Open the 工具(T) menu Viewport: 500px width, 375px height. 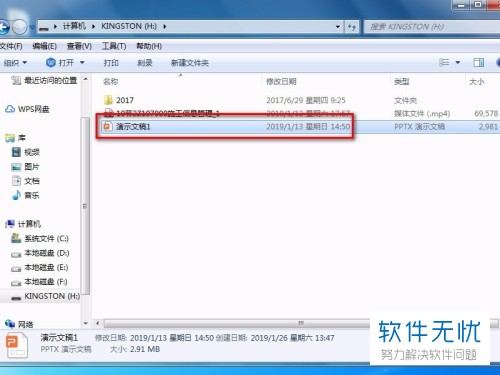pyautogui.click(x=114, y=46)
